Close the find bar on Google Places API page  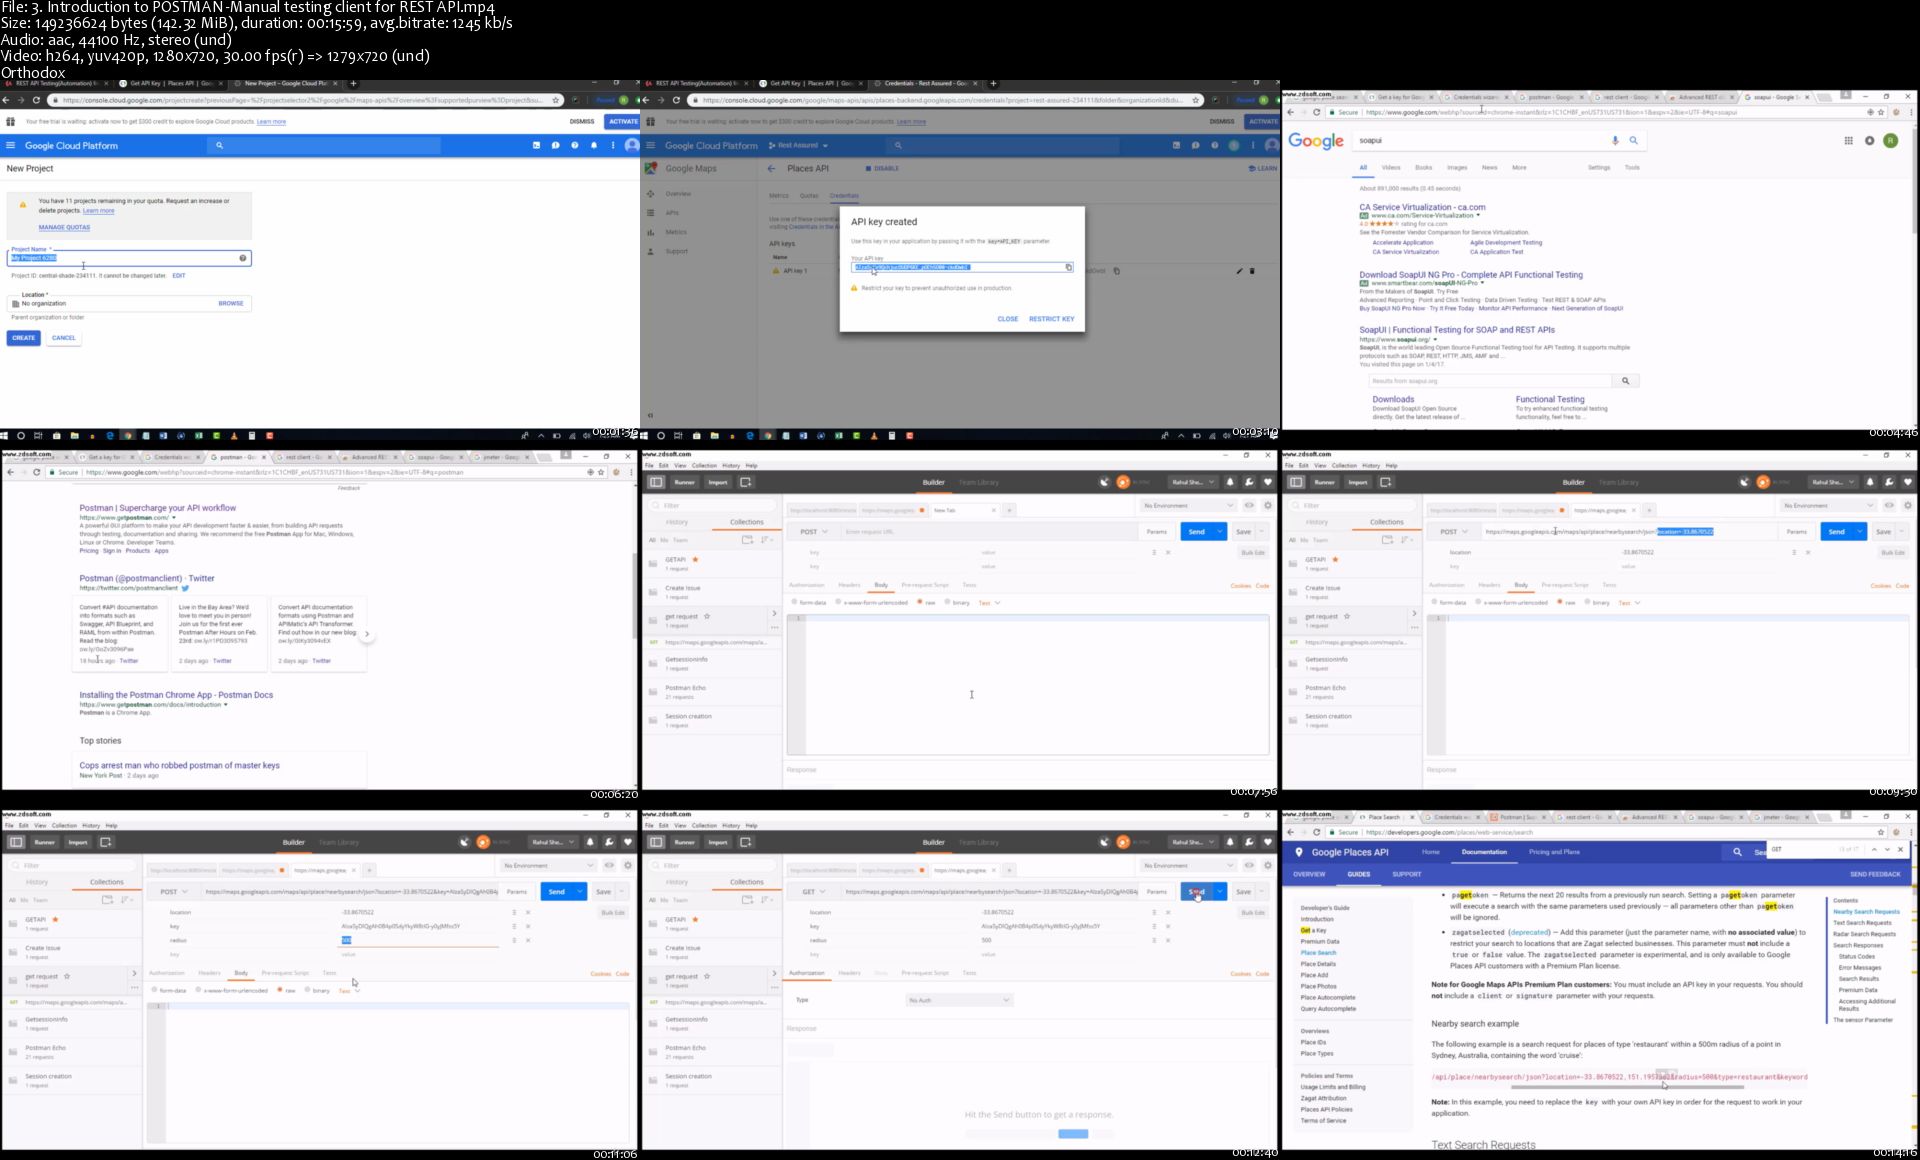click(1901, 849)
